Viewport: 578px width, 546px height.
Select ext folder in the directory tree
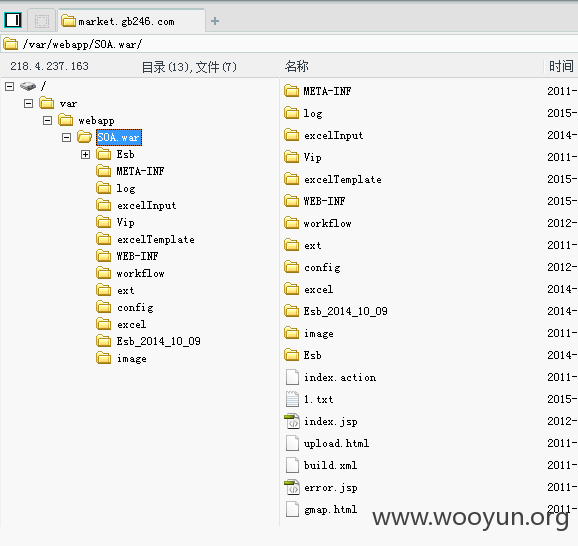[126, 291]
